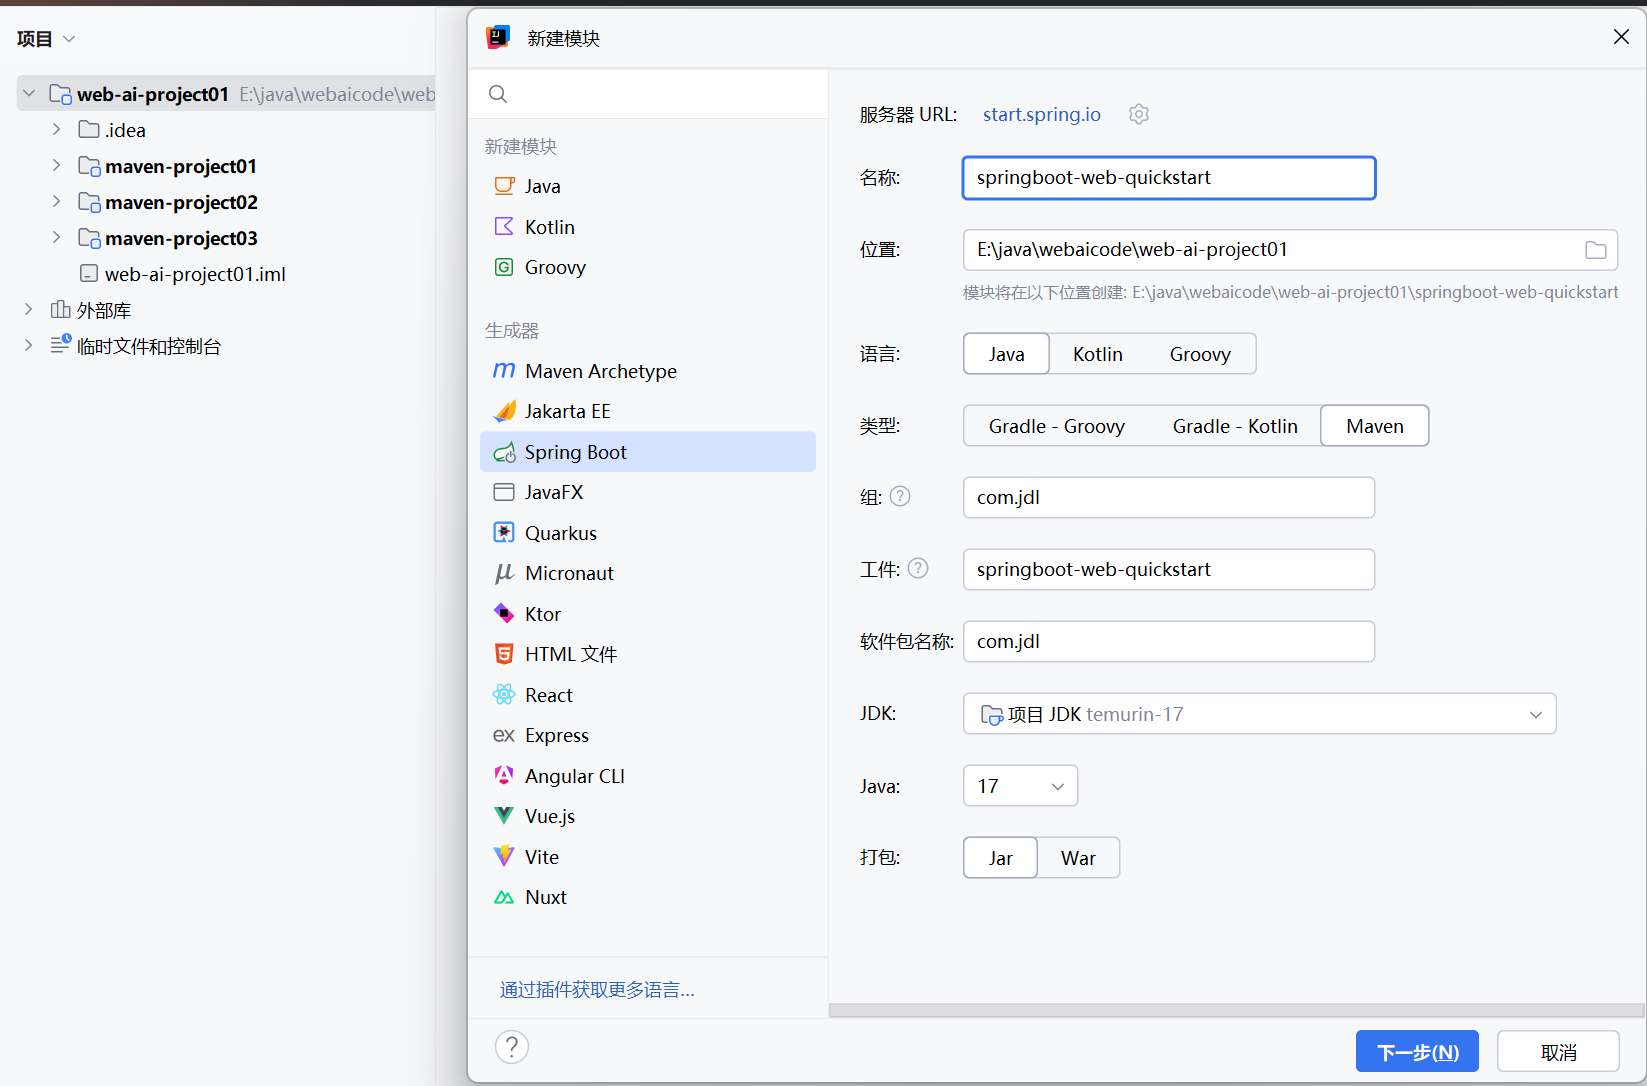Open the start.spring.io server link

coord(1042,114)
